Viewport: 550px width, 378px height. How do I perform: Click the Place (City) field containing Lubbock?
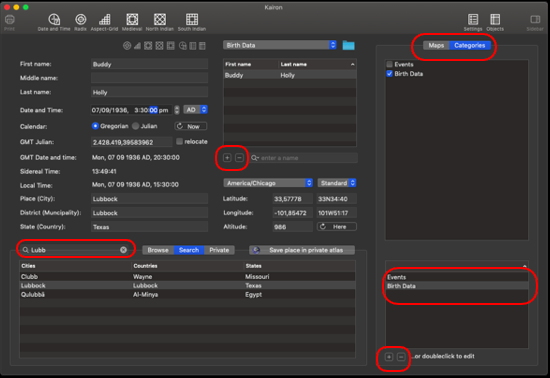click(x=149, y=199)
